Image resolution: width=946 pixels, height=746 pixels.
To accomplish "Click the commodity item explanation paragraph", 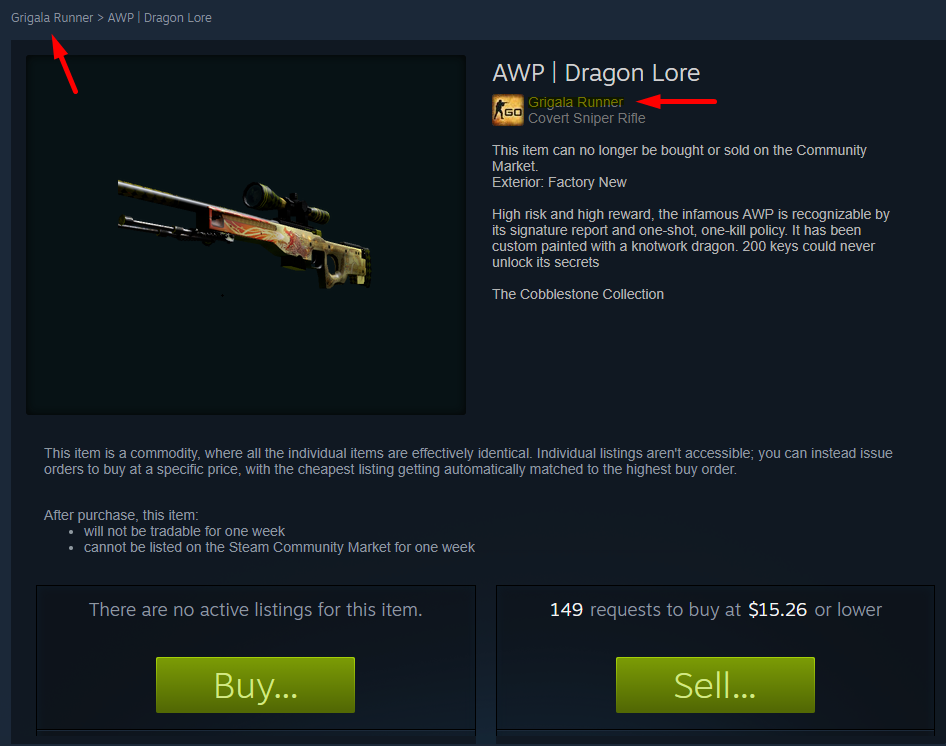I will (x=468, y=461).
